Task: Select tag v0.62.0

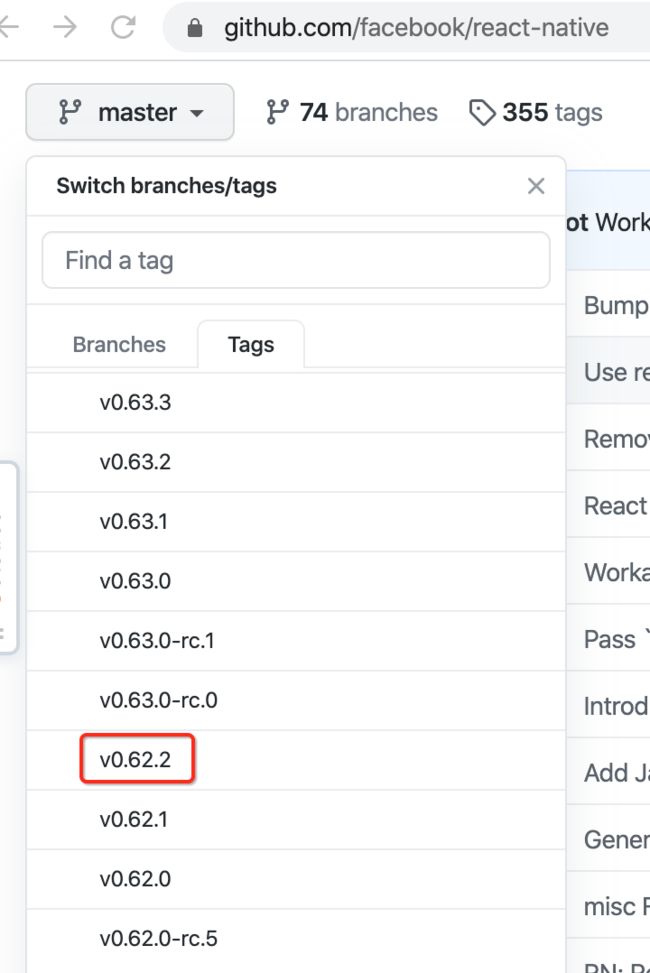Action: 296,879
